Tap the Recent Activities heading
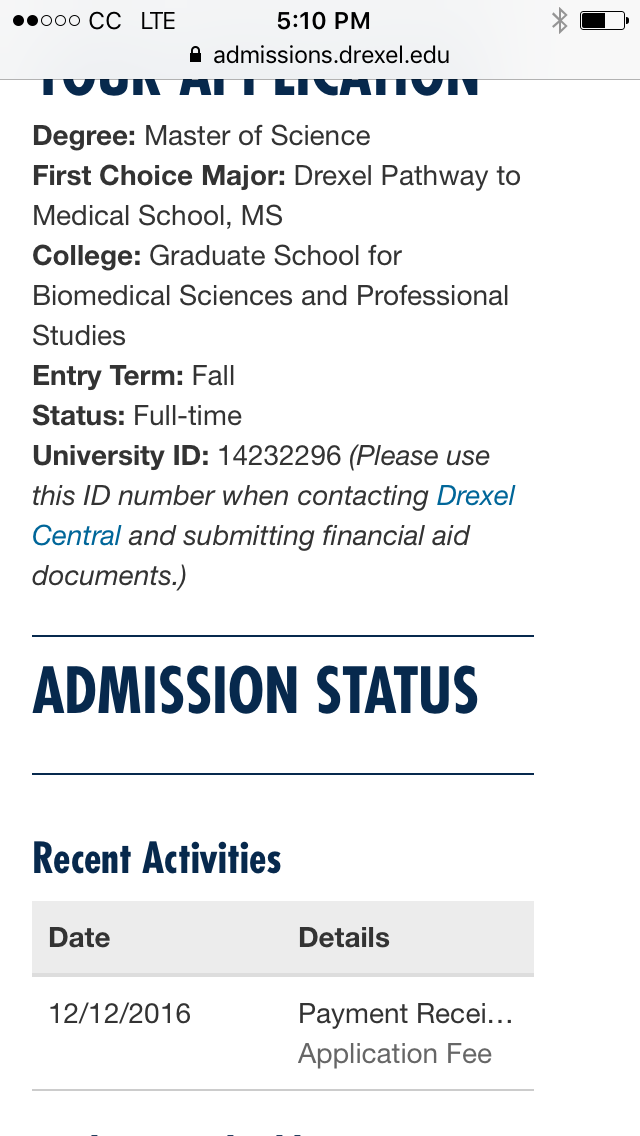The image size is (640, 1136). [x=157, y=859]
